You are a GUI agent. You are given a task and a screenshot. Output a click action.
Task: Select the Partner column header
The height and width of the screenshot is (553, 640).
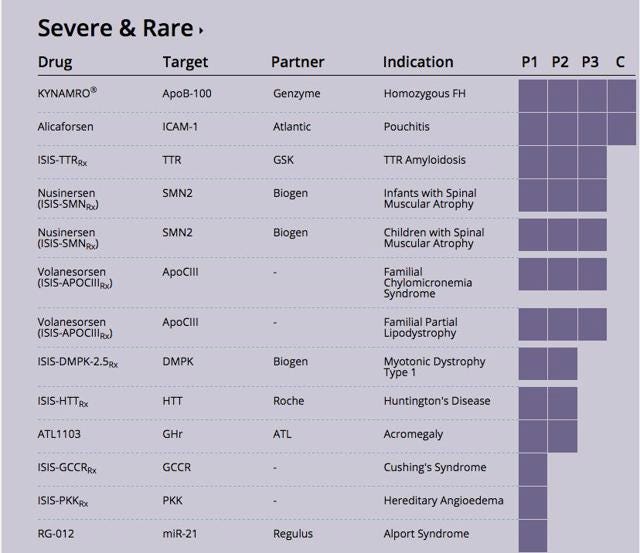pyautogui.click(x=298, y=62)
